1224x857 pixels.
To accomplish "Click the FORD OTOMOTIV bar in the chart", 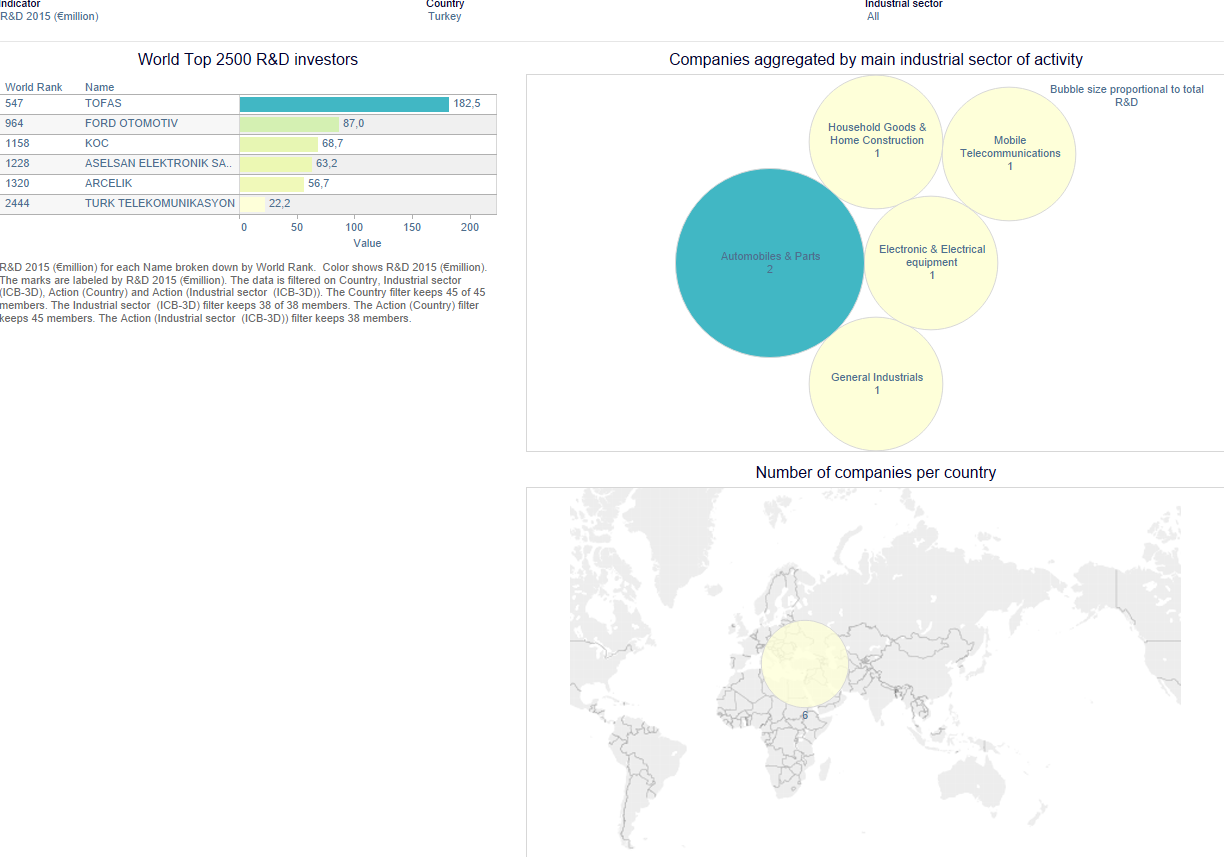I will click(289, 124).
